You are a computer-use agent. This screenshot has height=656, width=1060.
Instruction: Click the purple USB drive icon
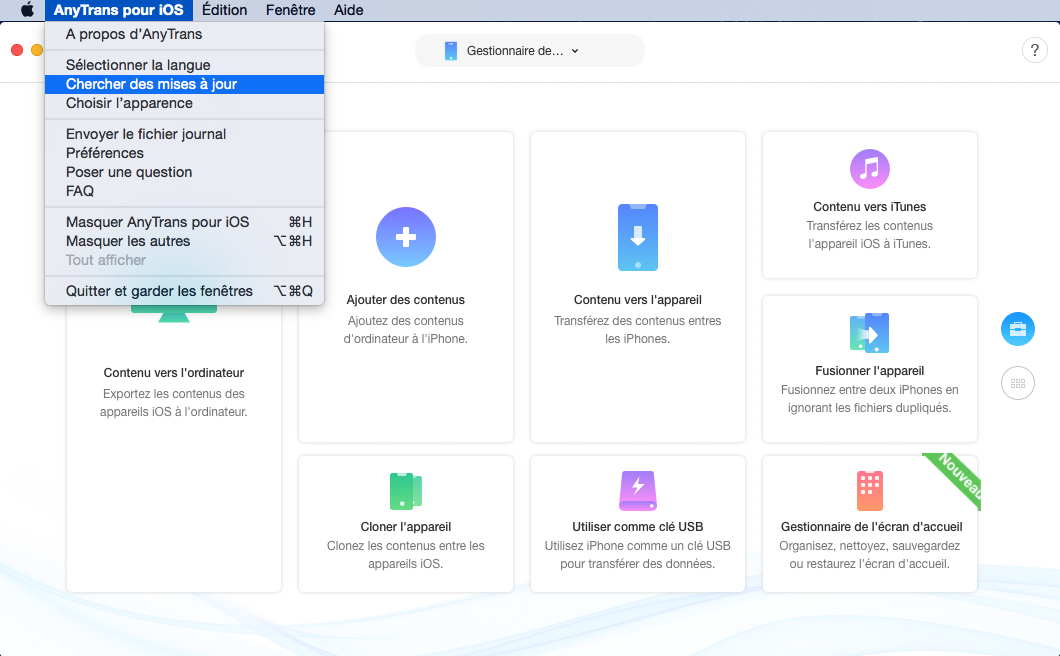coord(637,490)
